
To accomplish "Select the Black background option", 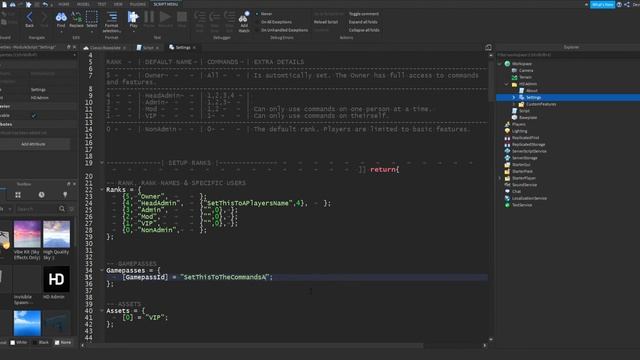I will pyautogui.click(x=41, y=342).
